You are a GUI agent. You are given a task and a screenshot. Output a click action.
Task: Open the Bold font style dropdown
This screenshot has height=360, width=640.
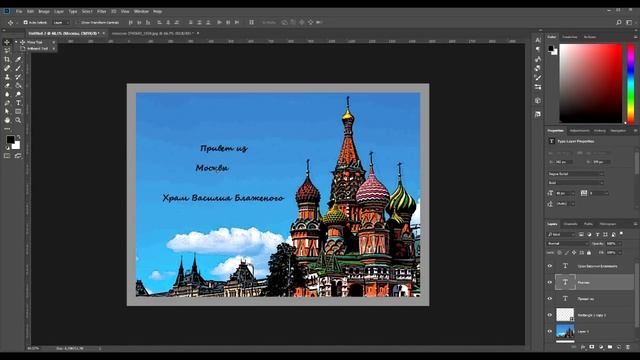[x=575, y=183]
